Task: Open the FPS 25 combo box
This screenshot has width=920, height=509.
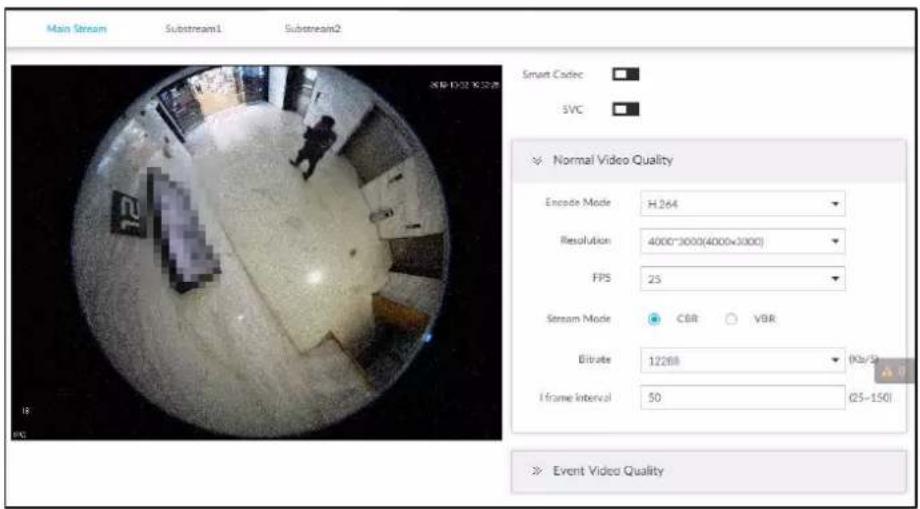Action: pyautogui.click(x=742, y=279)
